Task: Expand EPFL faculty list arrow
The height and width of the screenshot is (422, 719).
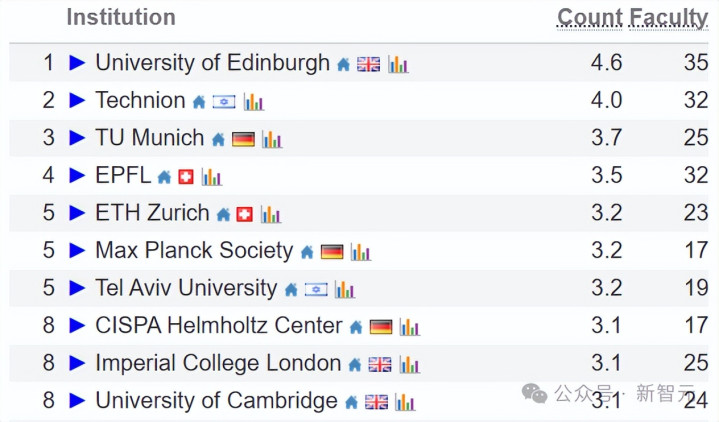Action: point(77,176)
